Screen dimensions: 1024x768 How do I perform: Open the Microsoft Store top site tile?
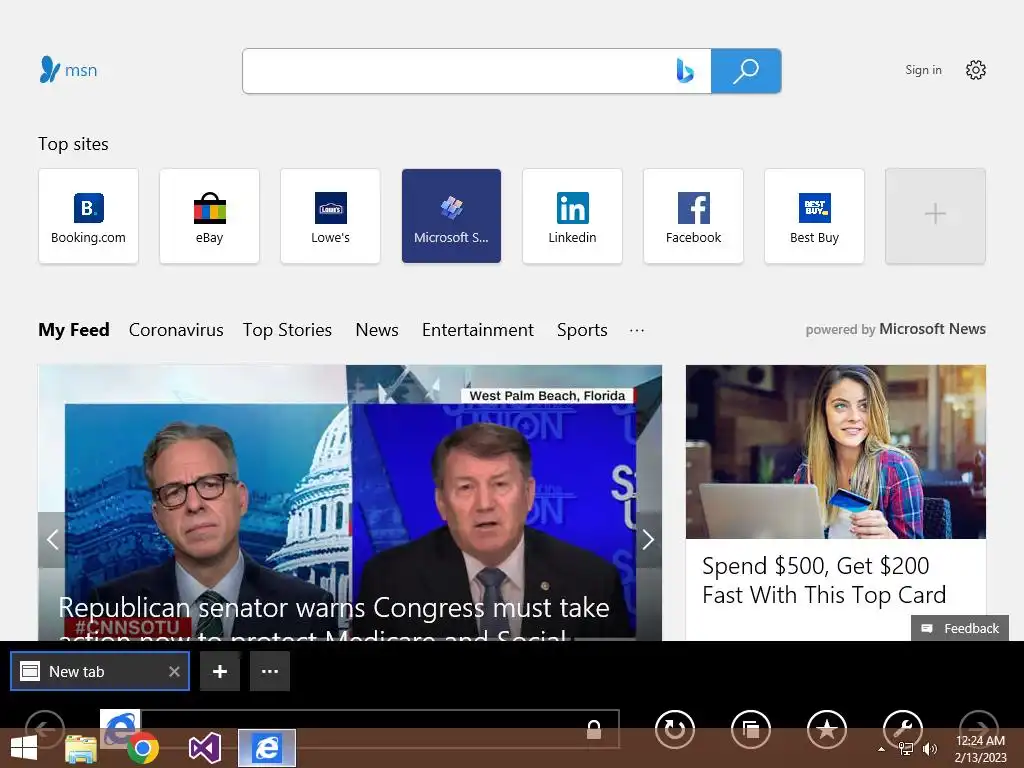[451, 216]
